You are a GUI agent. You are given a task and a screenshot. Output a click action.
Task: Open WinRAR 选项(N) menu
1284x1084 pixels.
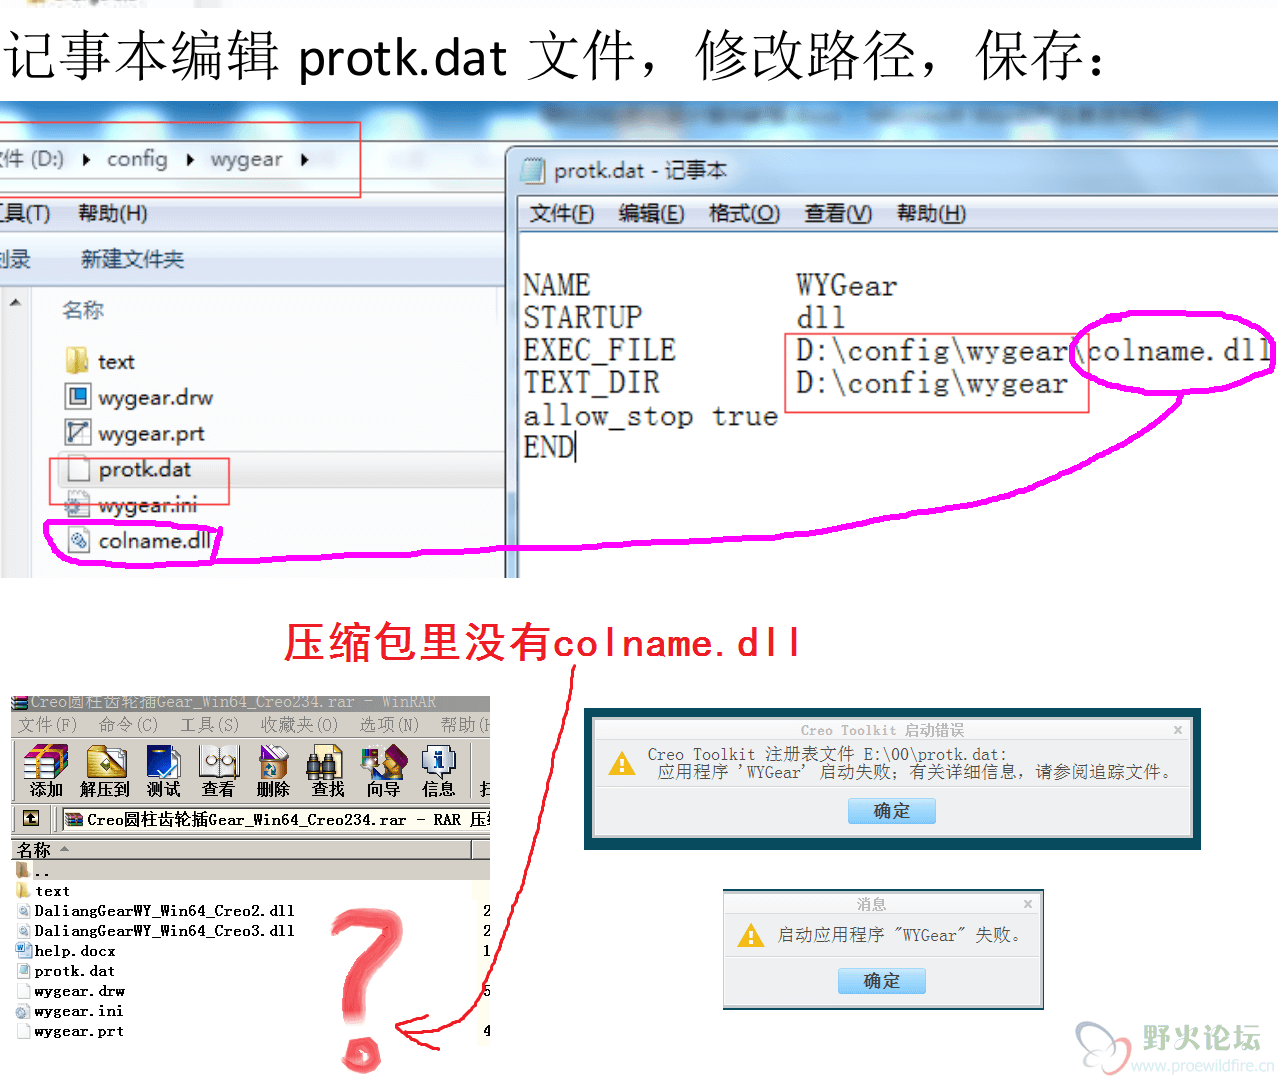tap(389, 725)
